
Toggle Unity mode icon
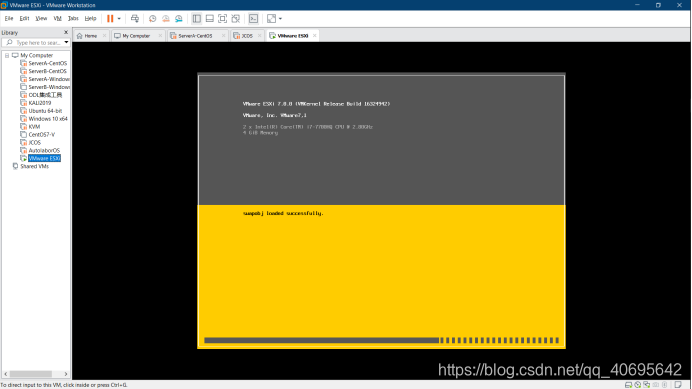(x=236, y=19)
